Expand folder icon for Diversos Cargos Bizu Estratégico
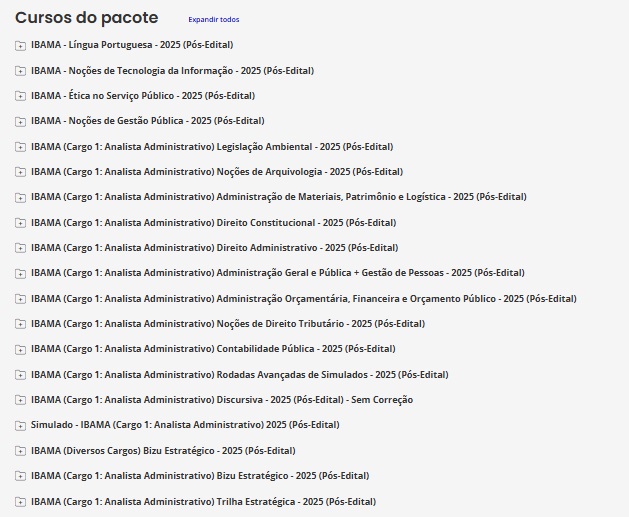 (x=20, y=451)
